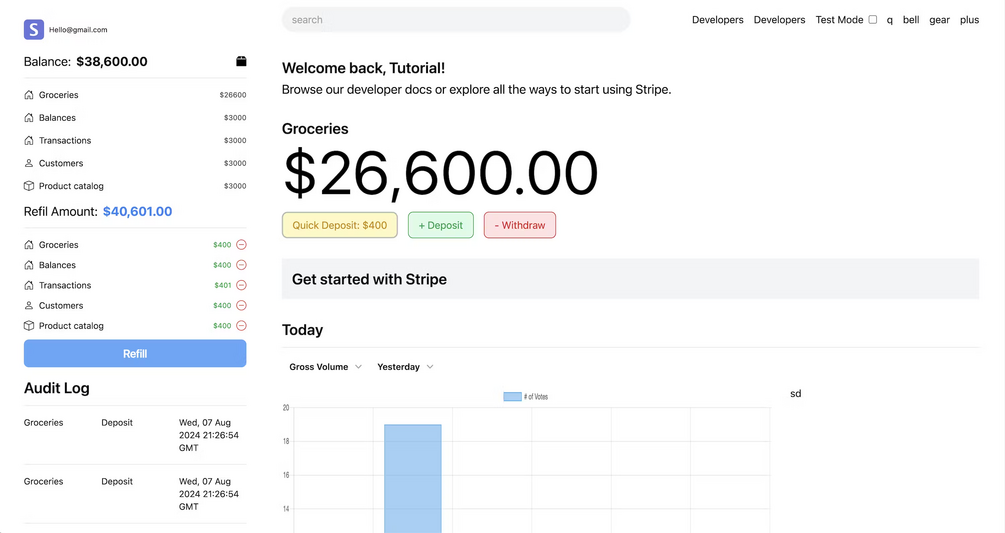
Task: Click the Get started with Stripe banner
Action: coord(631,279)
